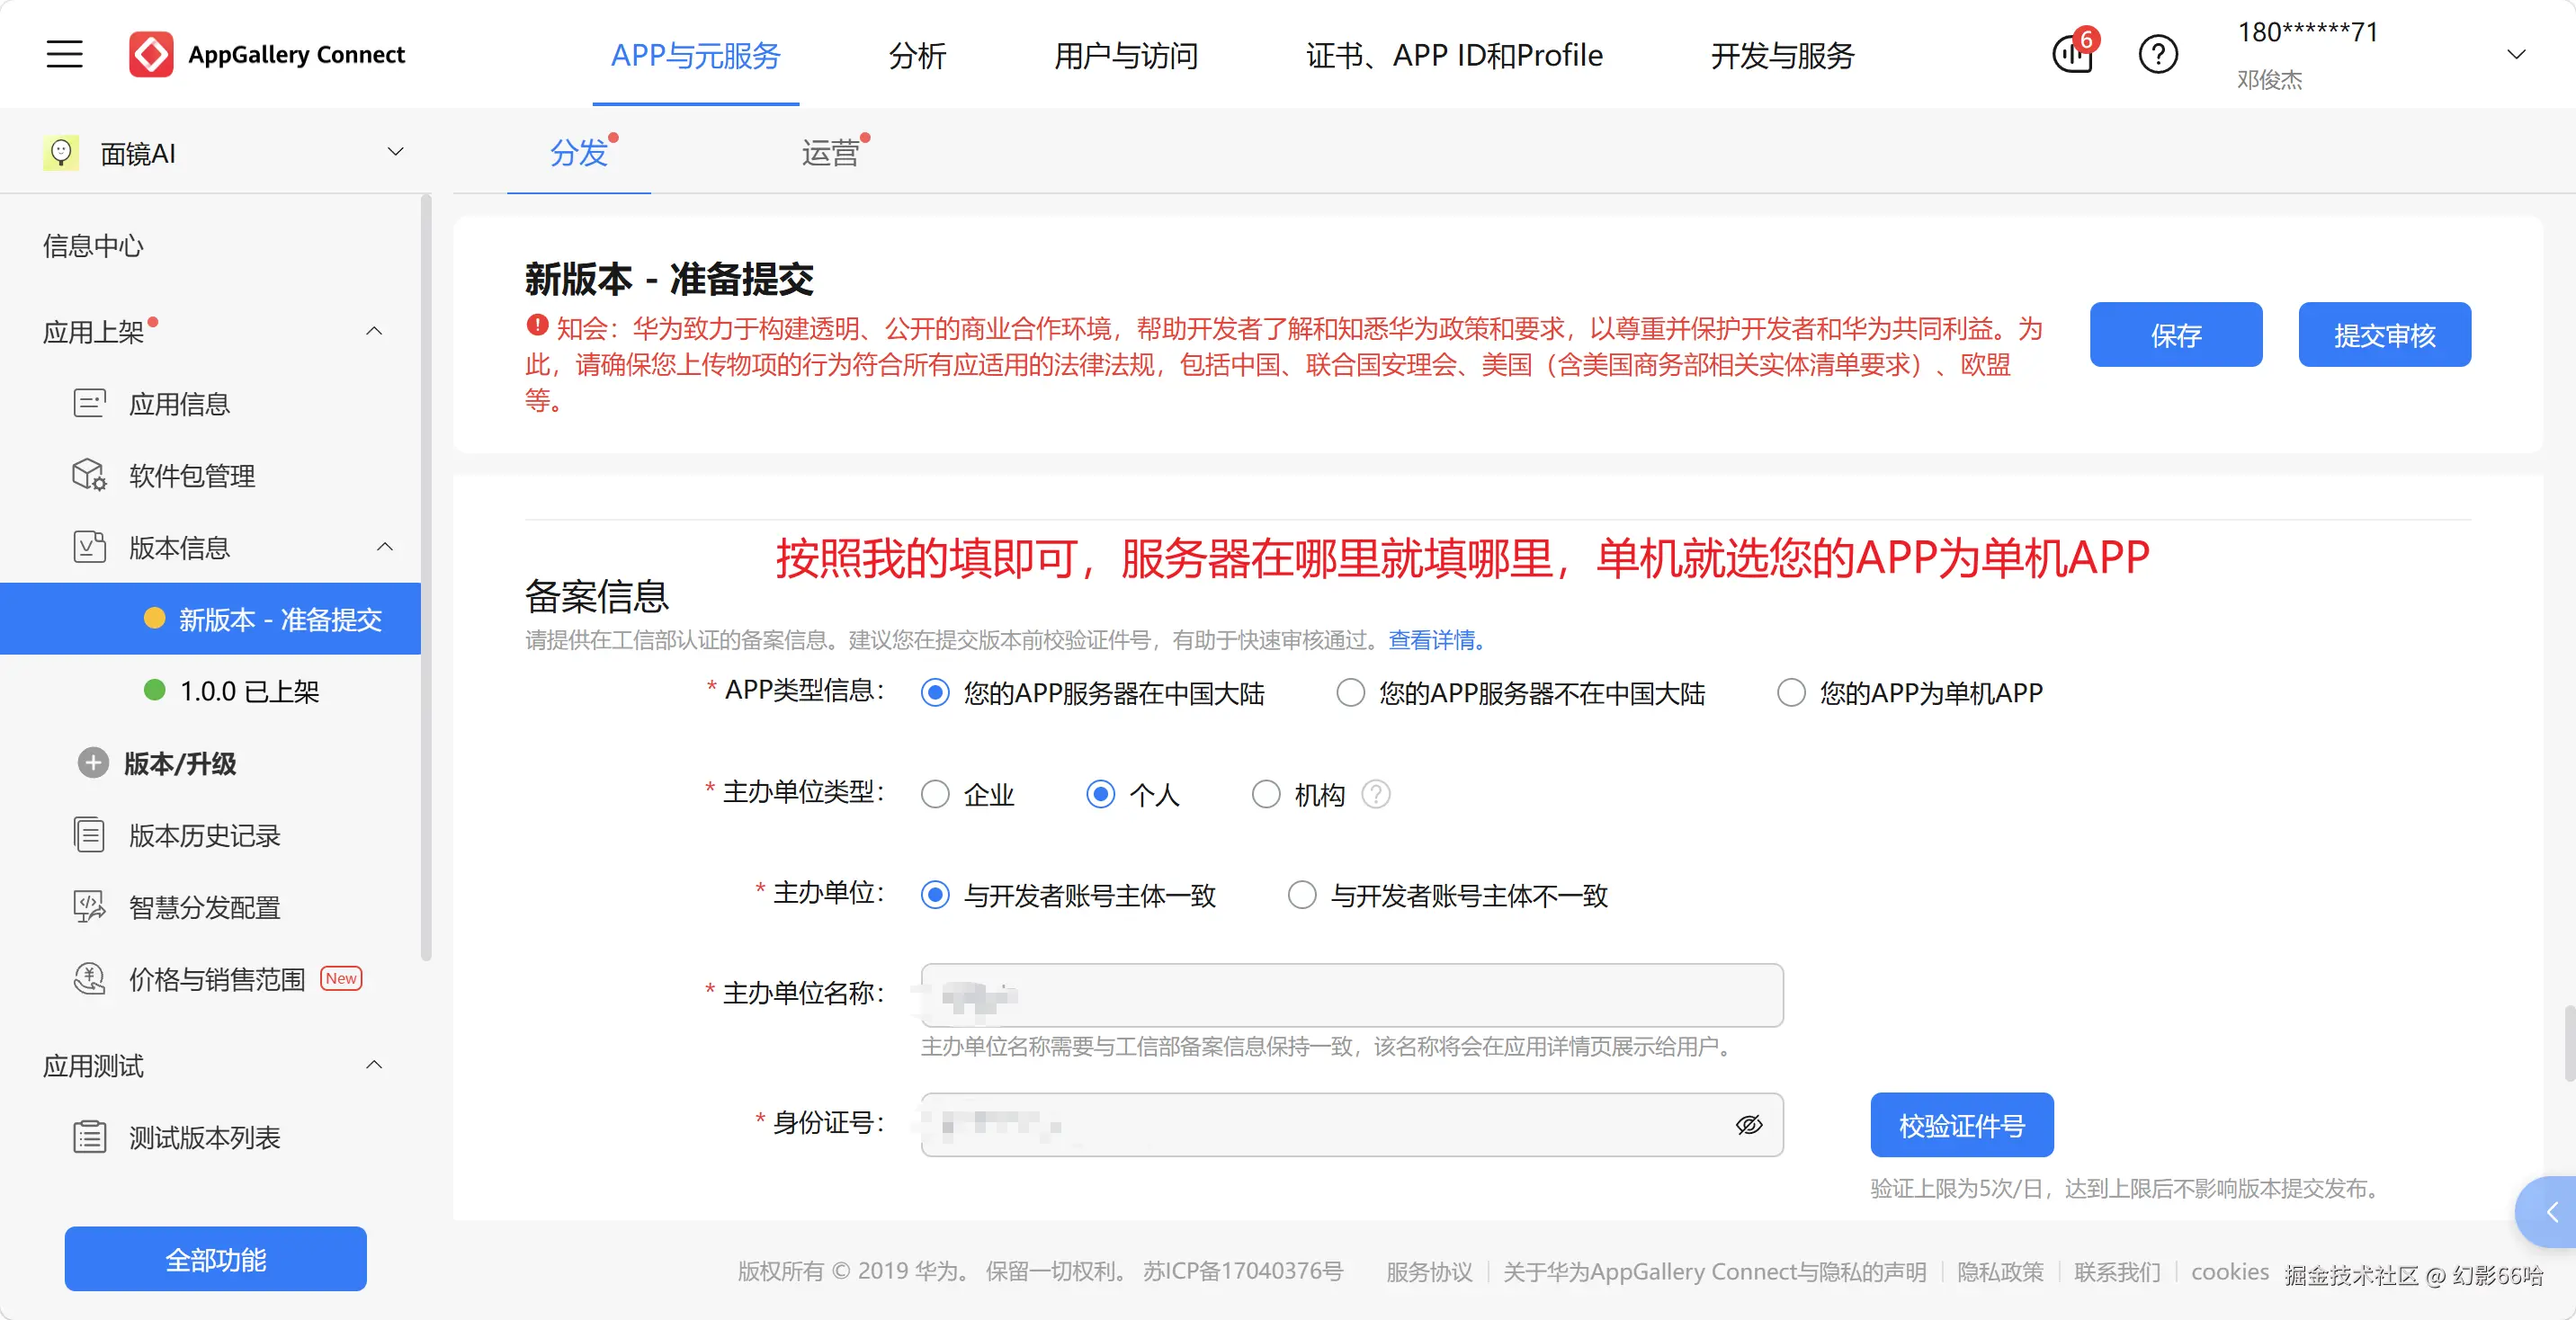Collapse the 应用上架 section
This screenshot has width=2576, height=1320.
[374, 331]
